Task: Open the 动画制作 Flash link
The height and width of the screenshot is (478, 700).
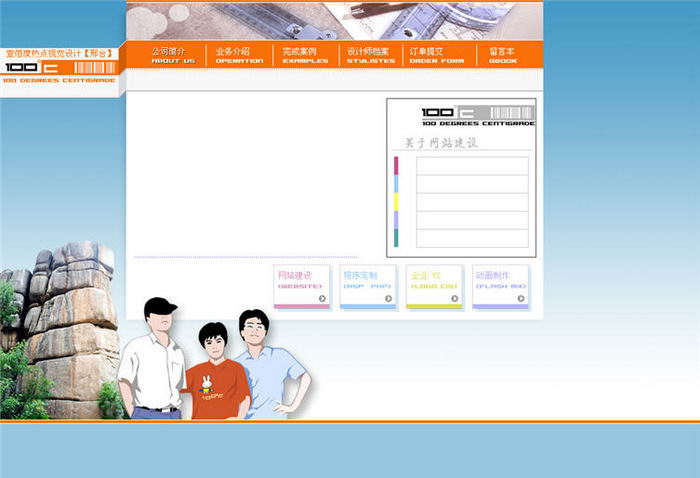Action: [x=500, y=280]
